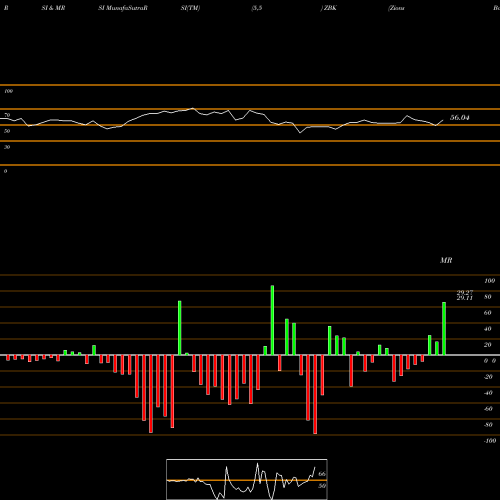Image resolution: width=500 pixels, height=500 pixels.
Task: Click the 66 value in mini RSI chart
Action: click(322, 474)
